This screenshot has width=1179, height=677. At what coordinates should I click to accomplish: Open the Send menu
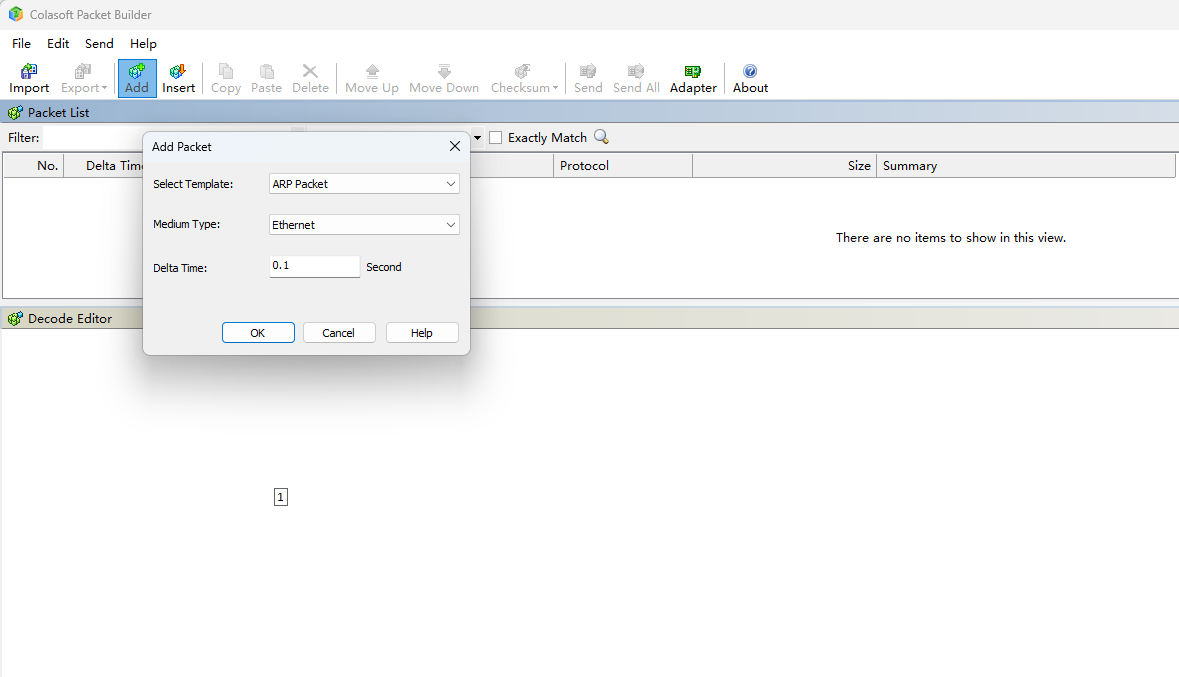coord(98,43)
